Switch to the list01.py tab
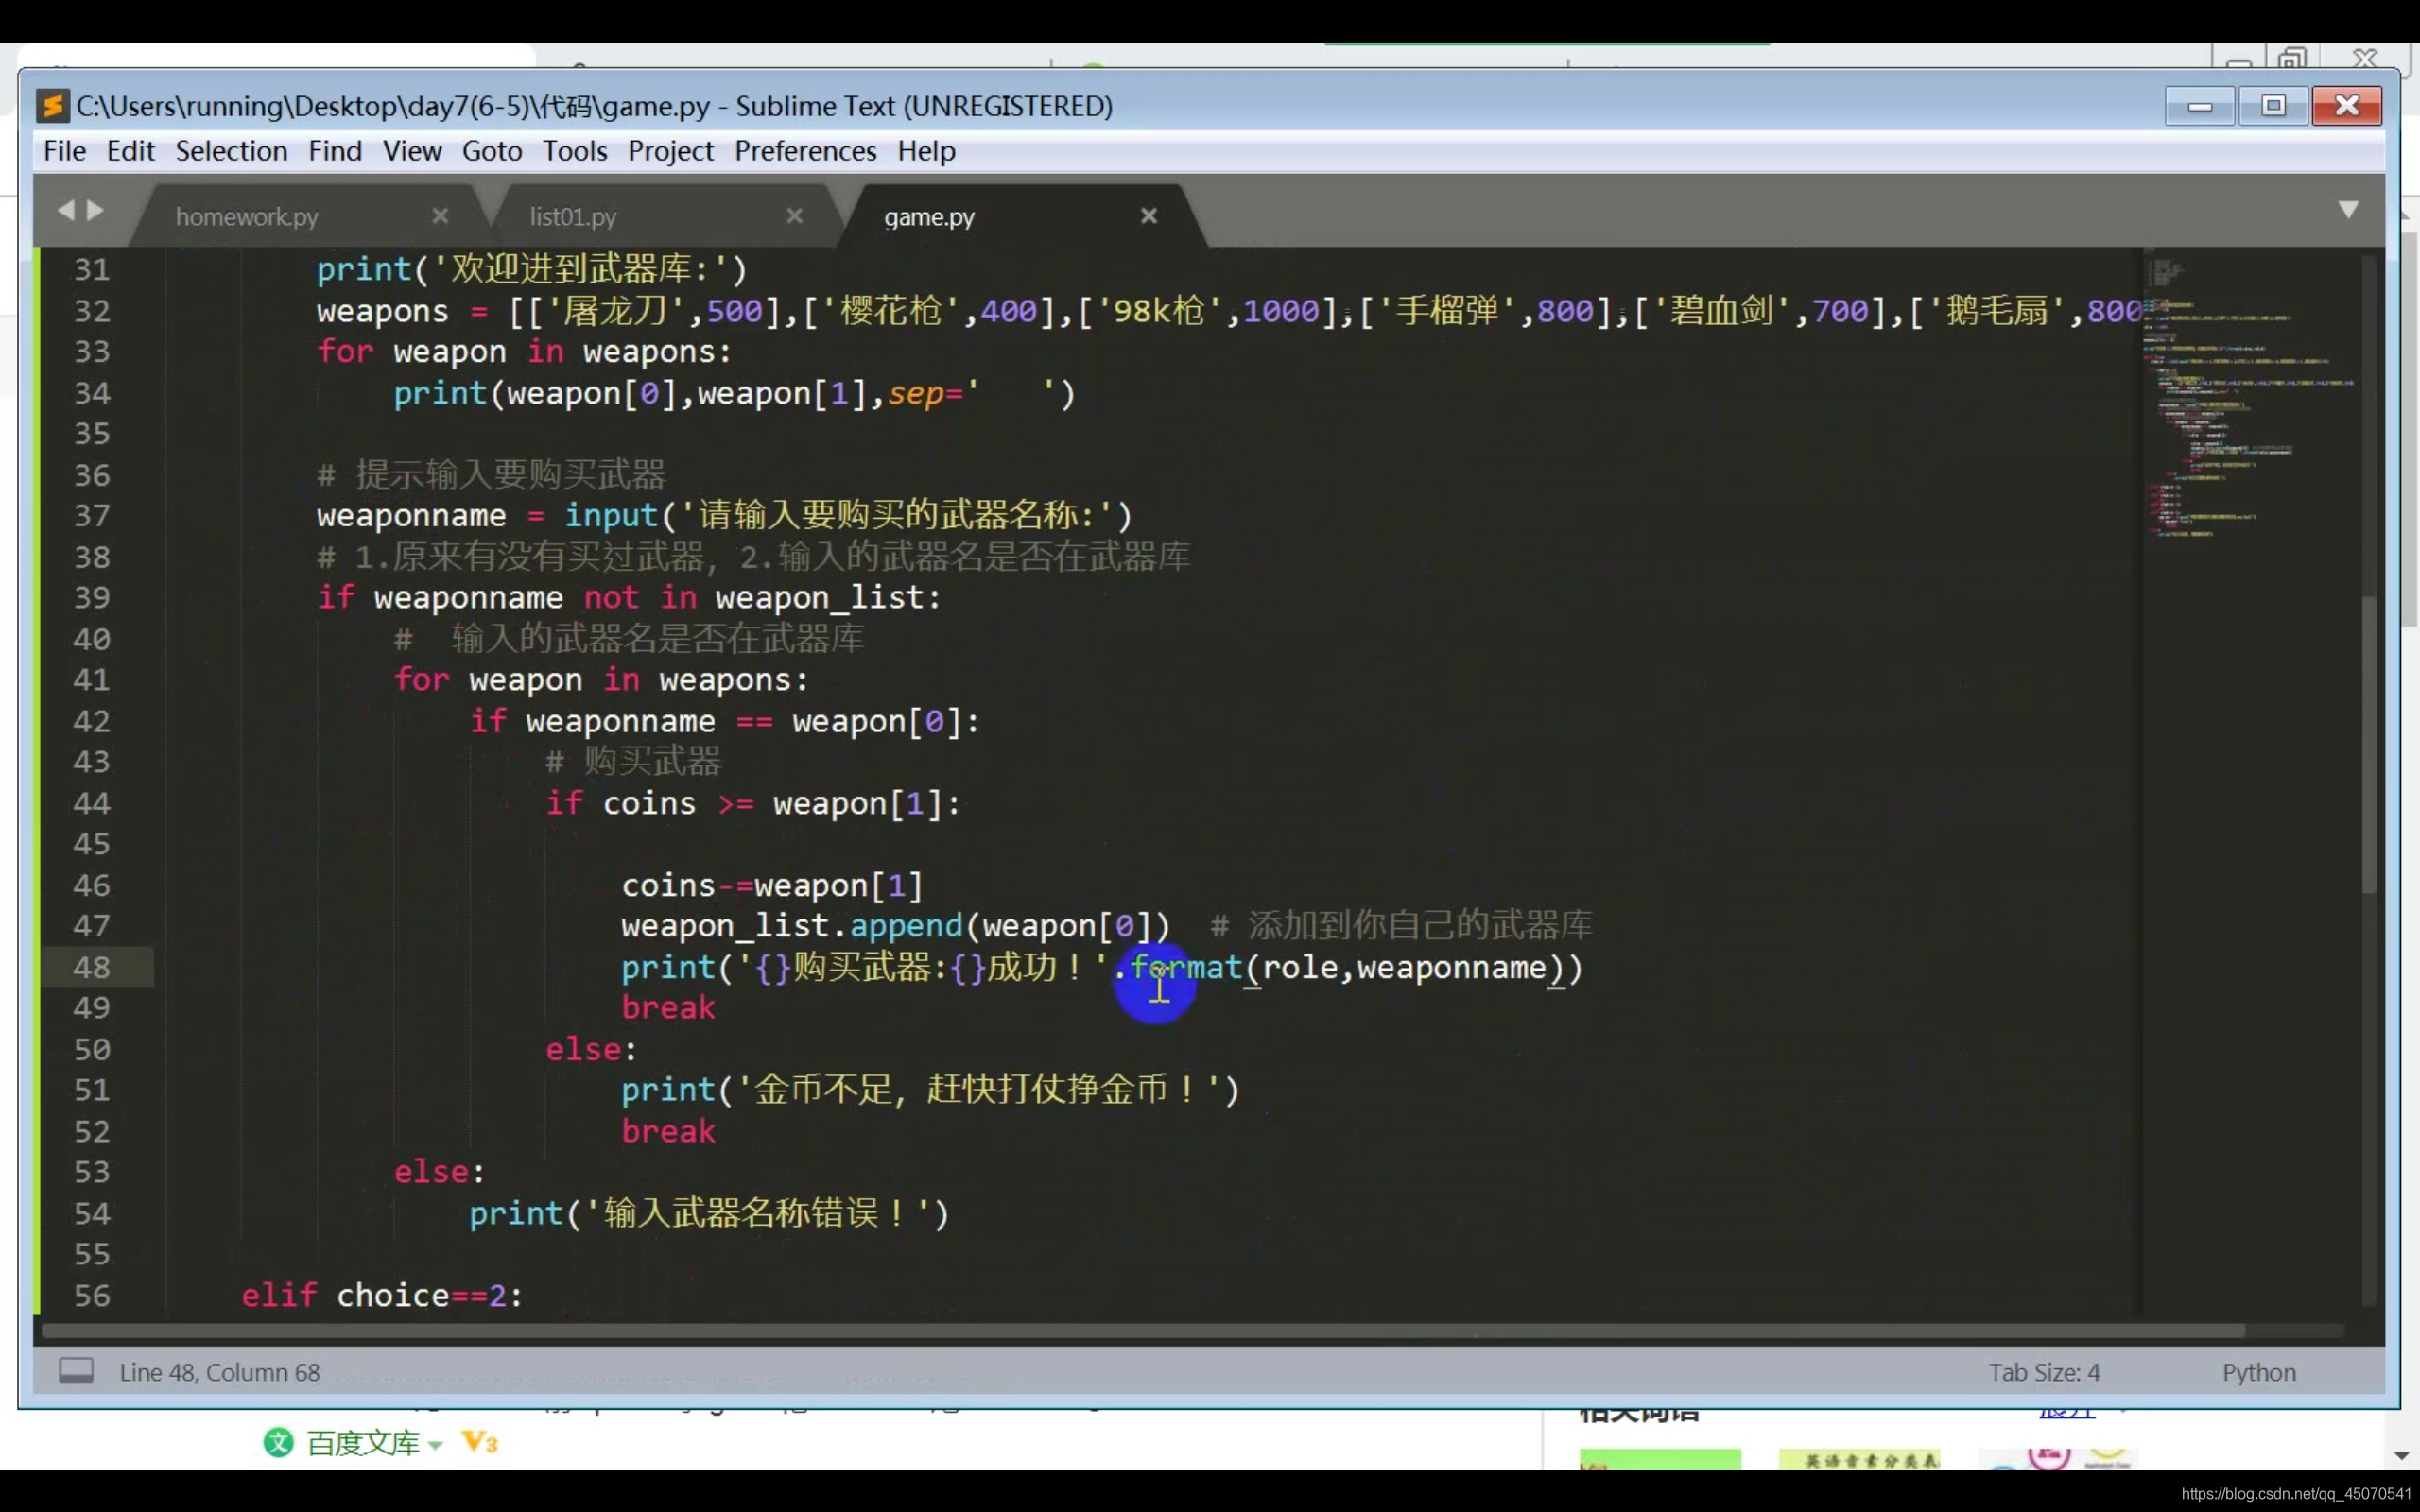The height and width of the screenshot is (1512, 2420). tap(573, 217)
